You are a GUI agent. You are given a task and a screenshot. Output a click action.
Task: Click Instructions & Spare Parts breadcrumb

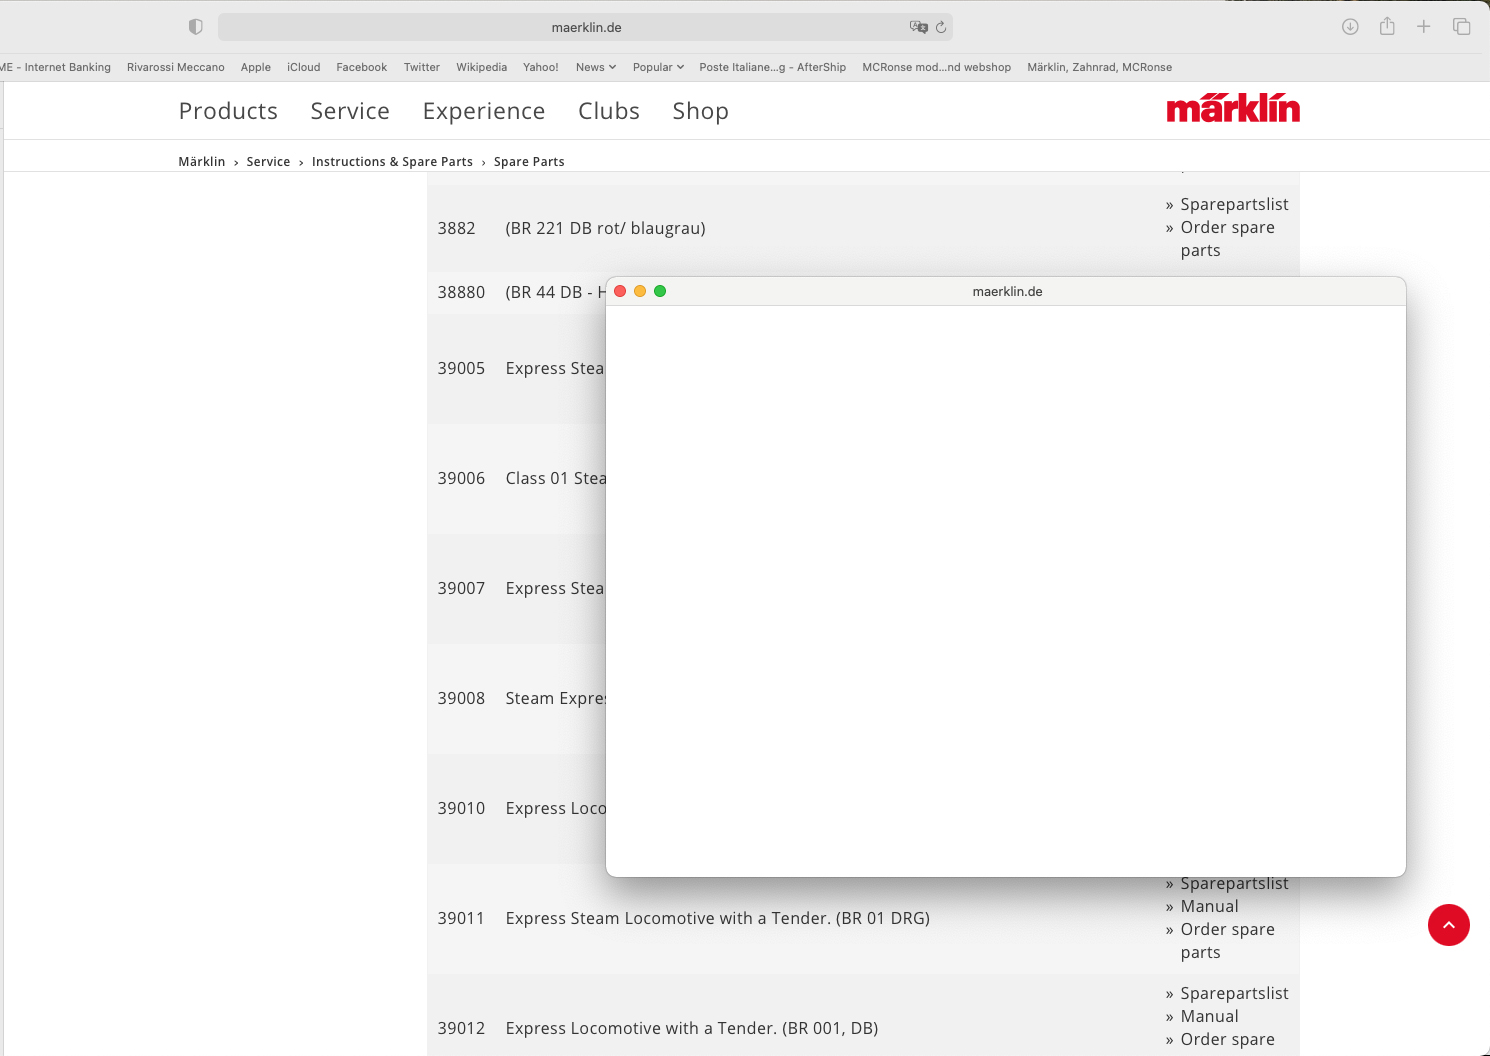[x=392, y=161]
